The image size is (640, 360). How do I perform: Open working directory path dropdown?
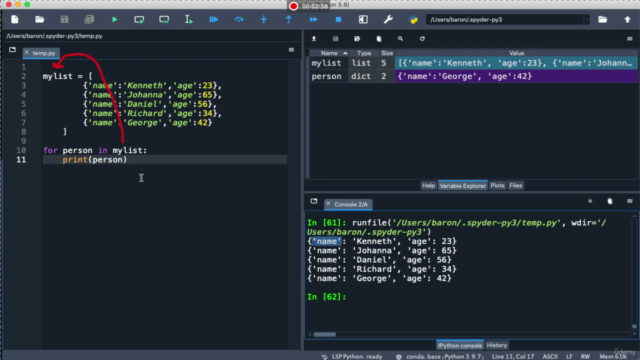point(587,20)
